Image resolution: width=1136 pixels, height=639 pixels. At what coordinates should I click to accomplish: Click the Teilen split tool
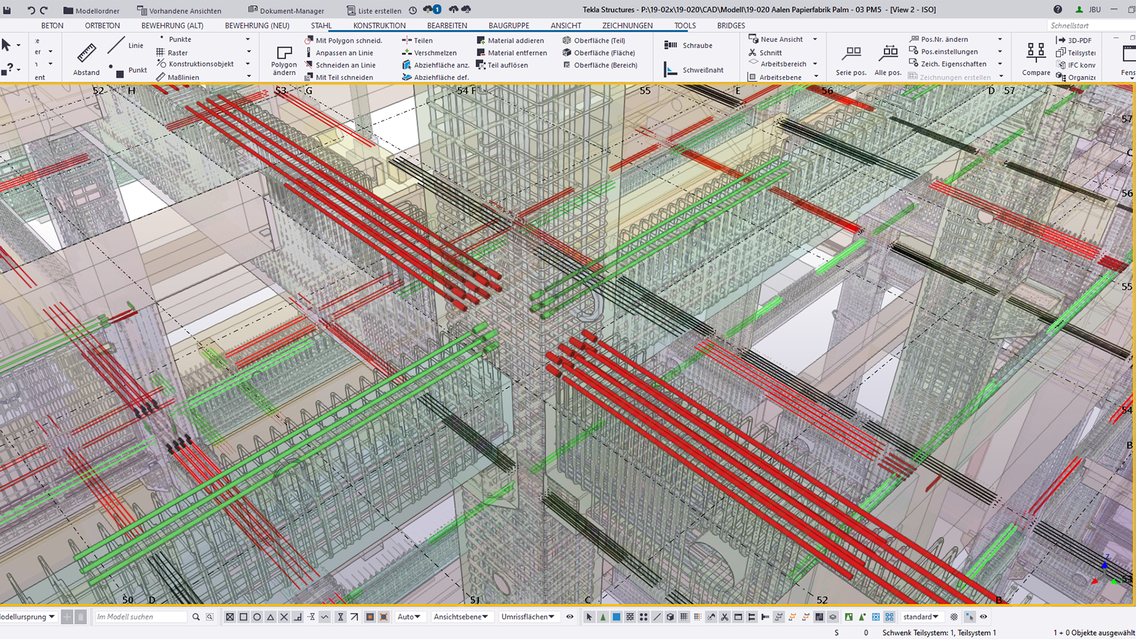pos(417,41)
